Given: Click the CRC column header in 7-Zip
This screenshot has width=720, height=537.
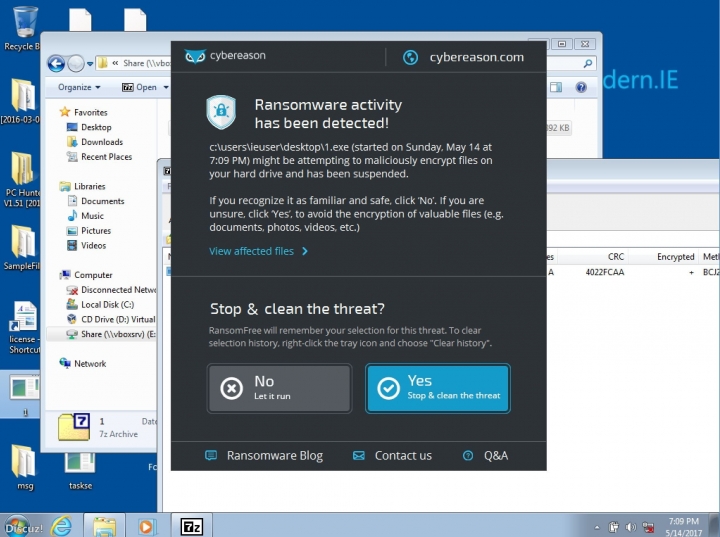Looking at the screenshot, I should (x=616, y=256).
